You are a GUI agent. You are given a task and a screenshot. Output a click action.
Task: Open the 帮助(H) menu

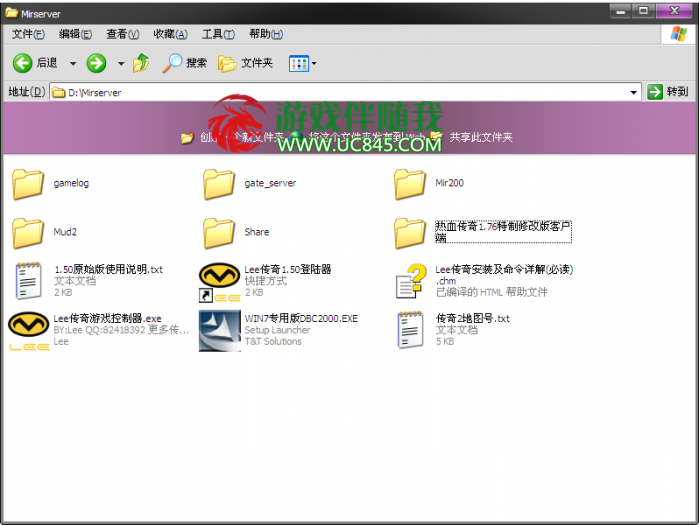[x=266, y=34]
